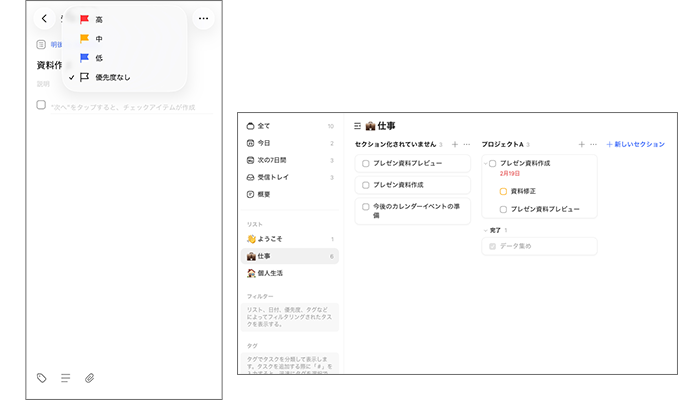The image size is (700, 400).
Task: Click the back arrow in task detail
Action: tap(45, 19)
